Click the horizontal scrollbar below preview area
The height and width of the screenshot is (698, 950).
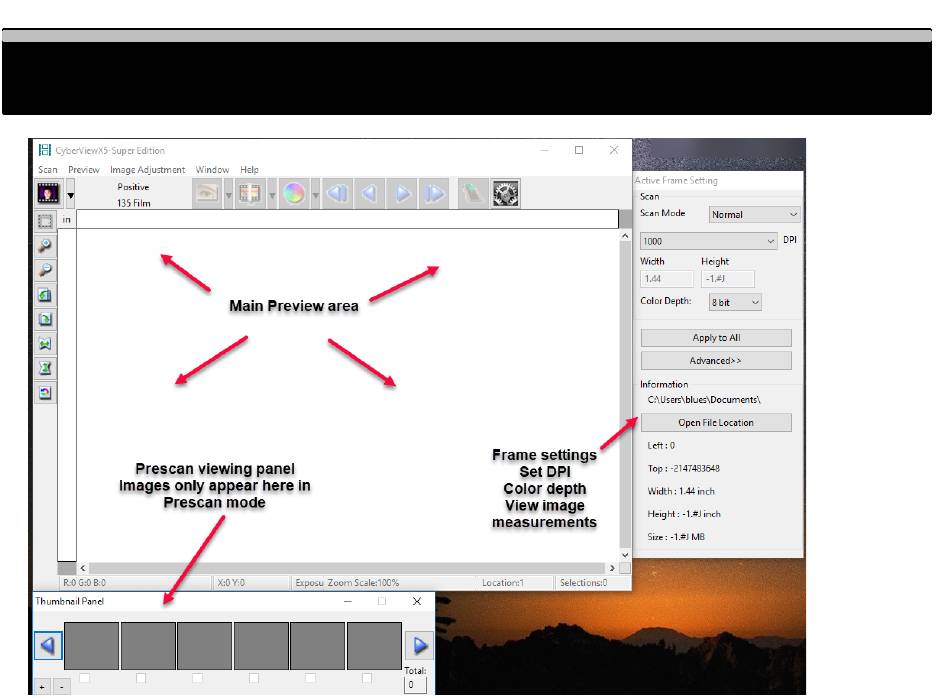340,567
